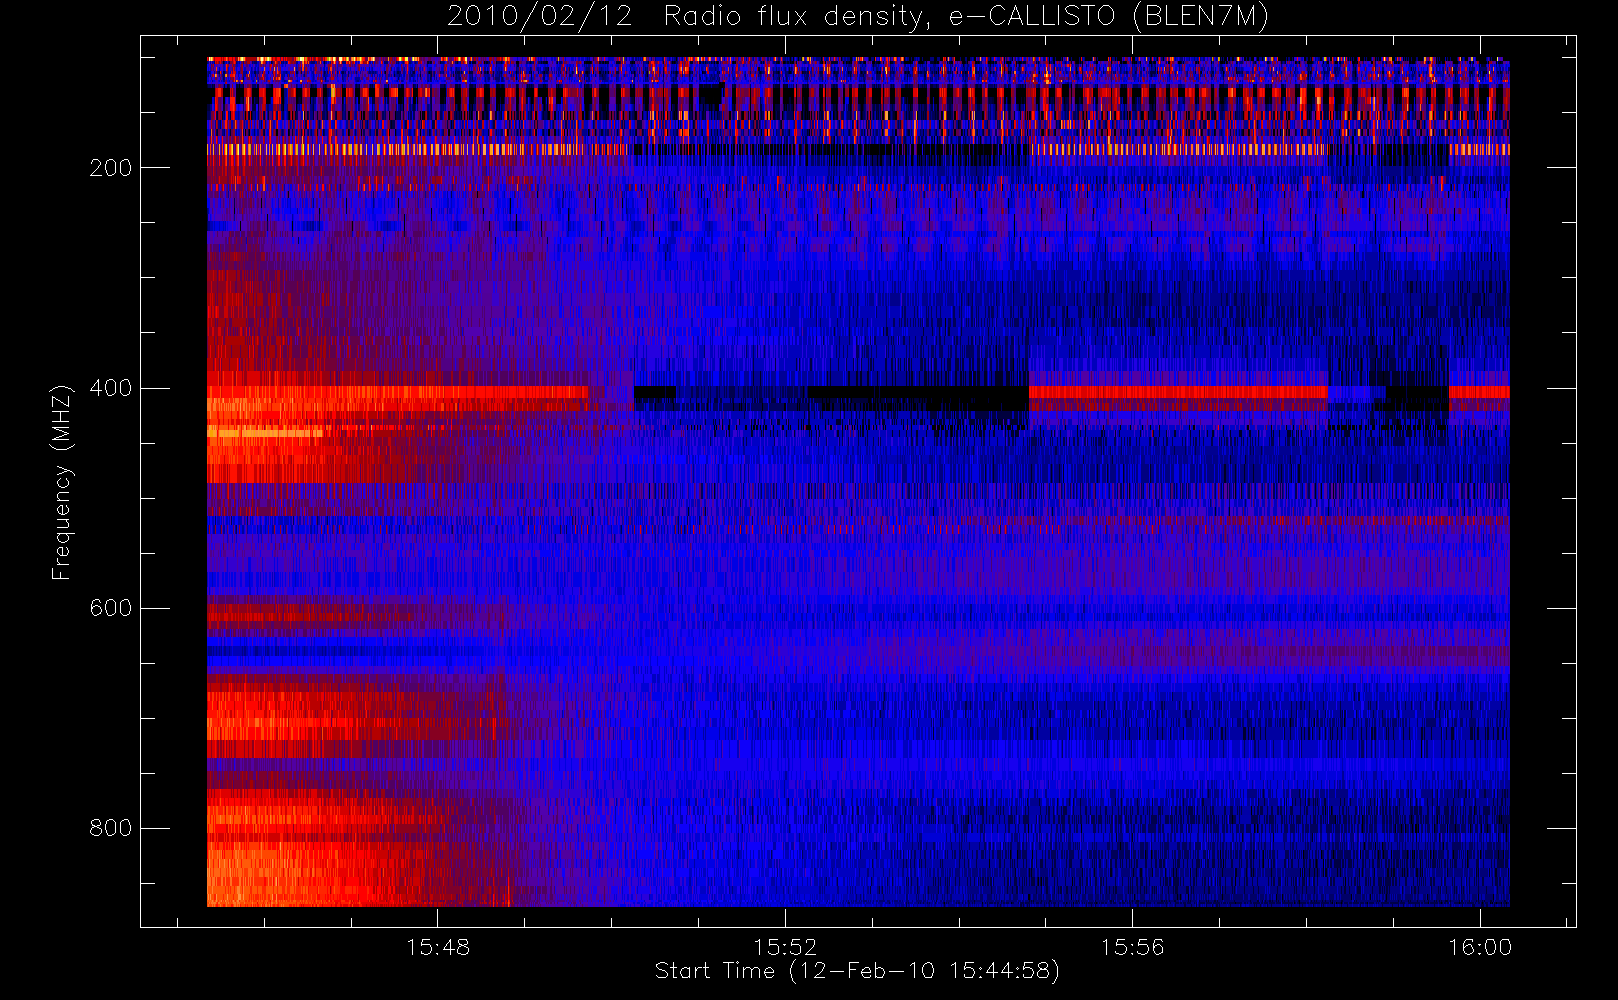Click the 15:56 time tick label
Screen dimensions: 1618x1000
click(x=1132, y=947)
